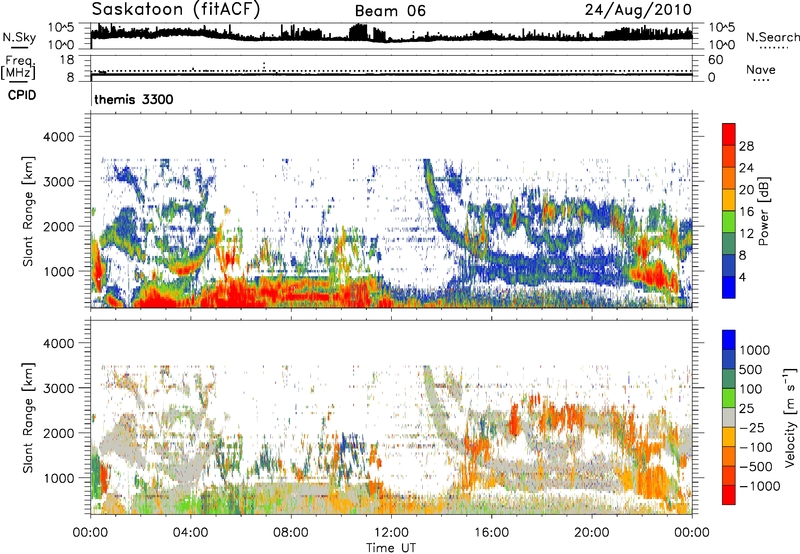Click the '04:00' time axis tick label
Viewport: 800px width, 554px height.
coord(191,533)
